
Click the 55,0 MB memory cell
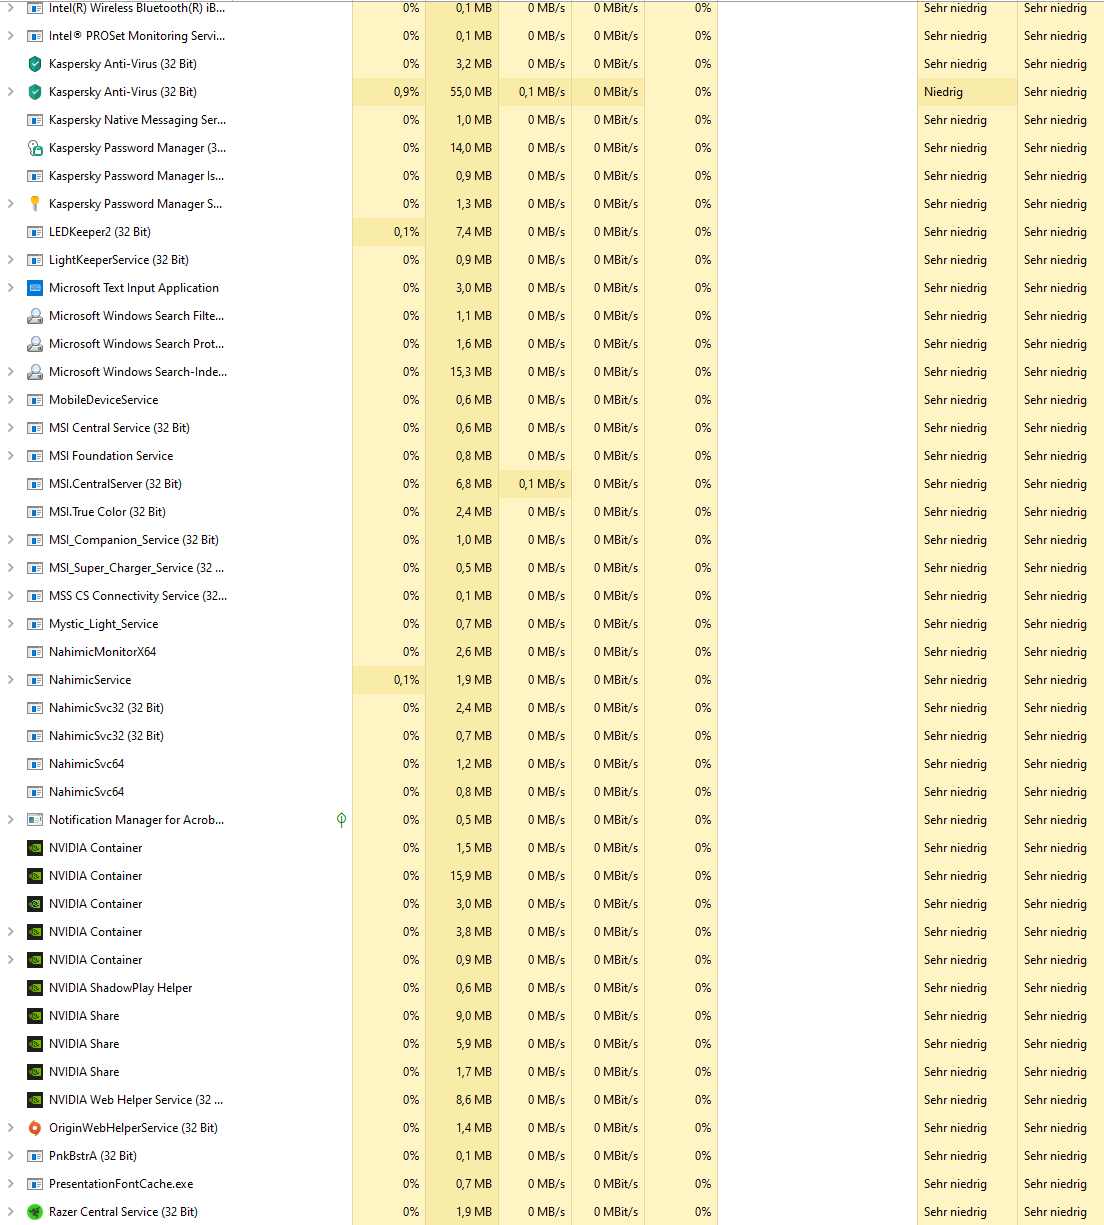pyautogui.click(x=462, y=92)
